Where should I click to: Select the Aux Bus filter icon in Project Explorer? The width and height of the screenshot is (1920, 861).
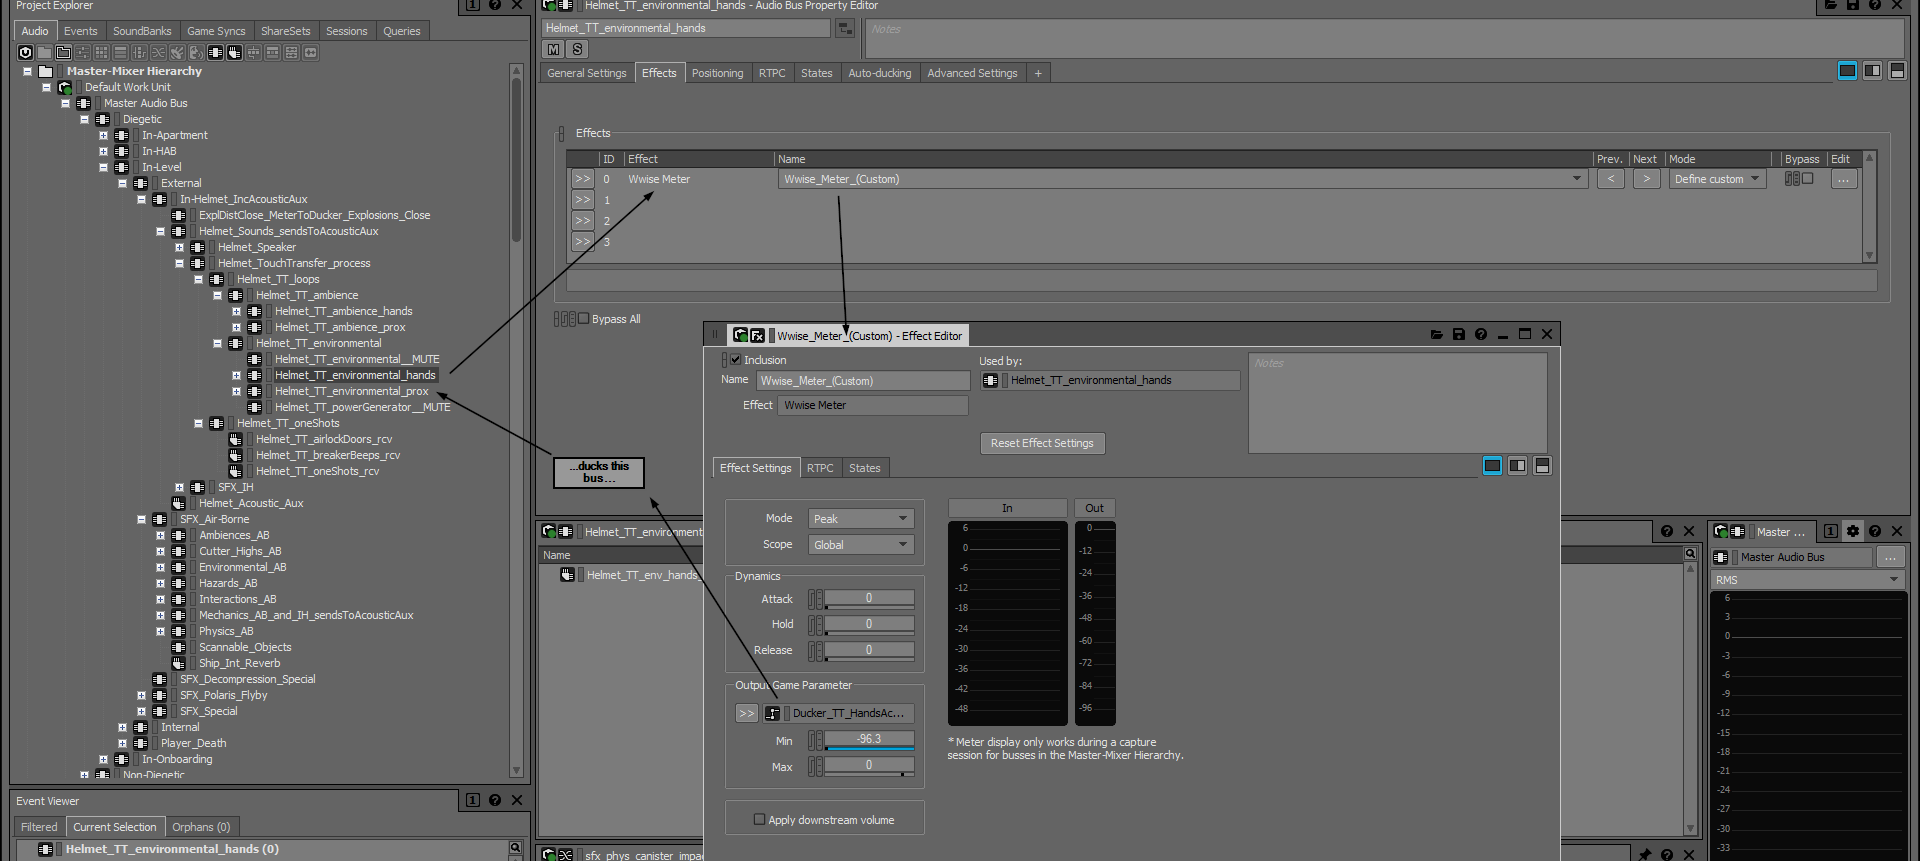point(234,52)
